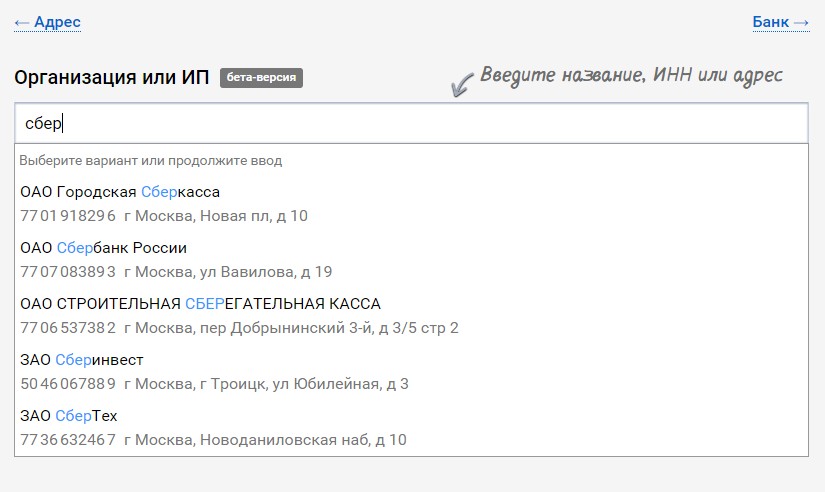Click address пер Добрынинский 3-й, д 3/5 стр 2

[x=329, y=328]
